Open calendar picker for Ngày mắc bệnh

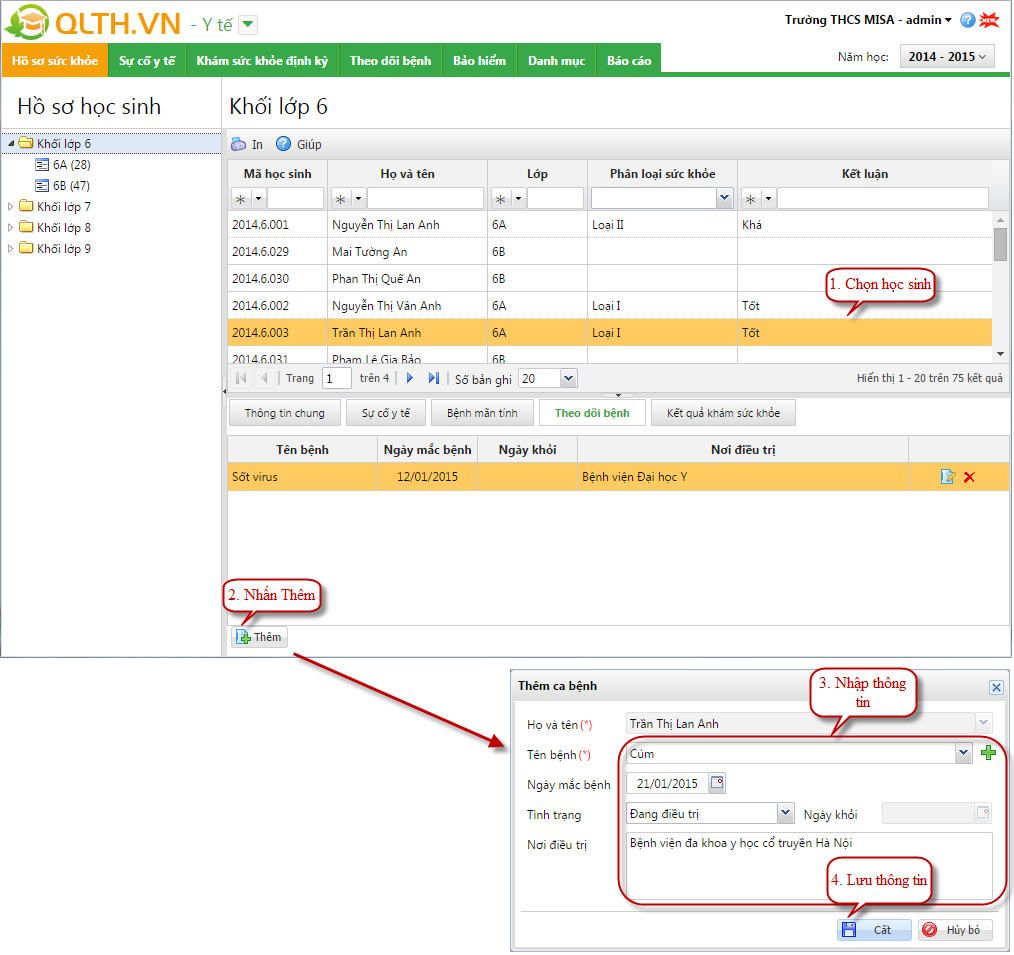(716, 783)
